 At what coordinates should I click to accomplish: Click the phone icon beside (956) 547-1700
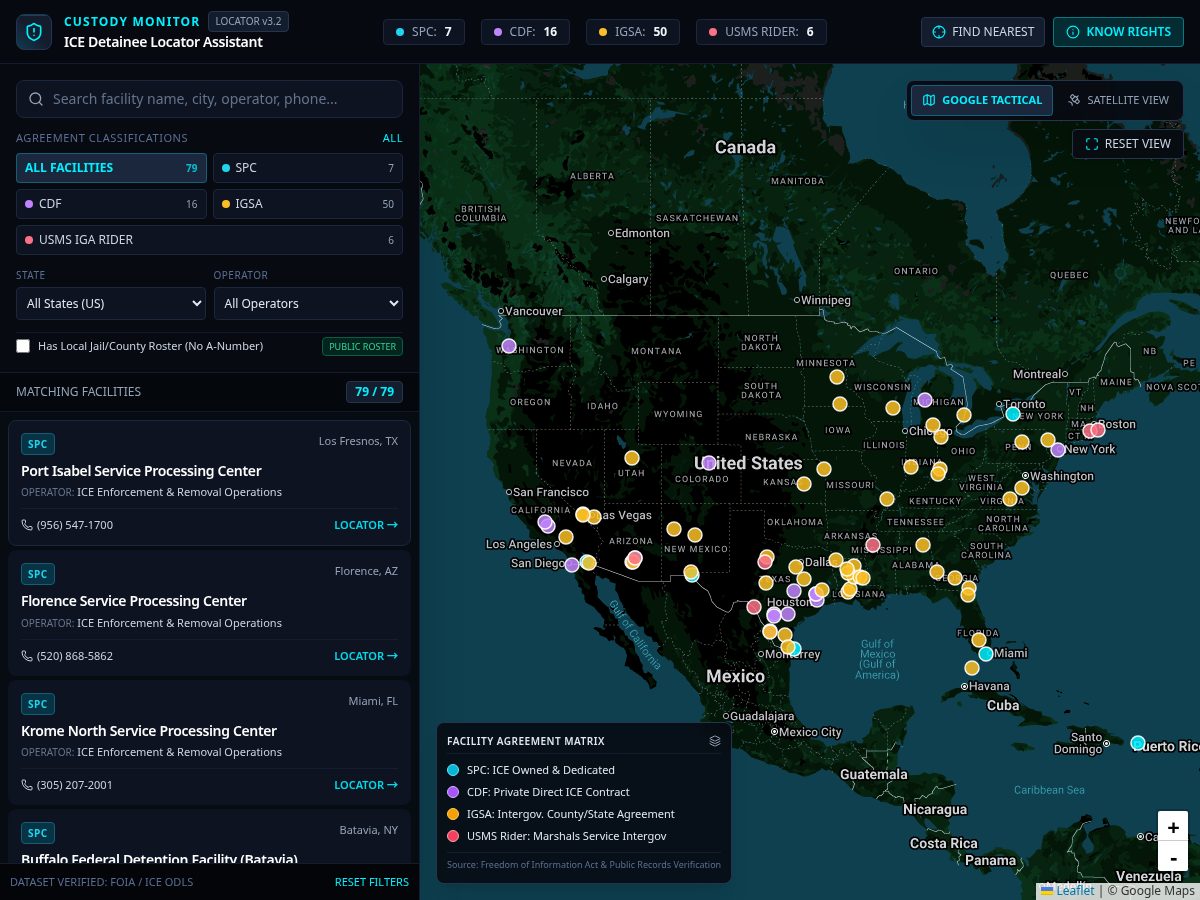(27, 525)
